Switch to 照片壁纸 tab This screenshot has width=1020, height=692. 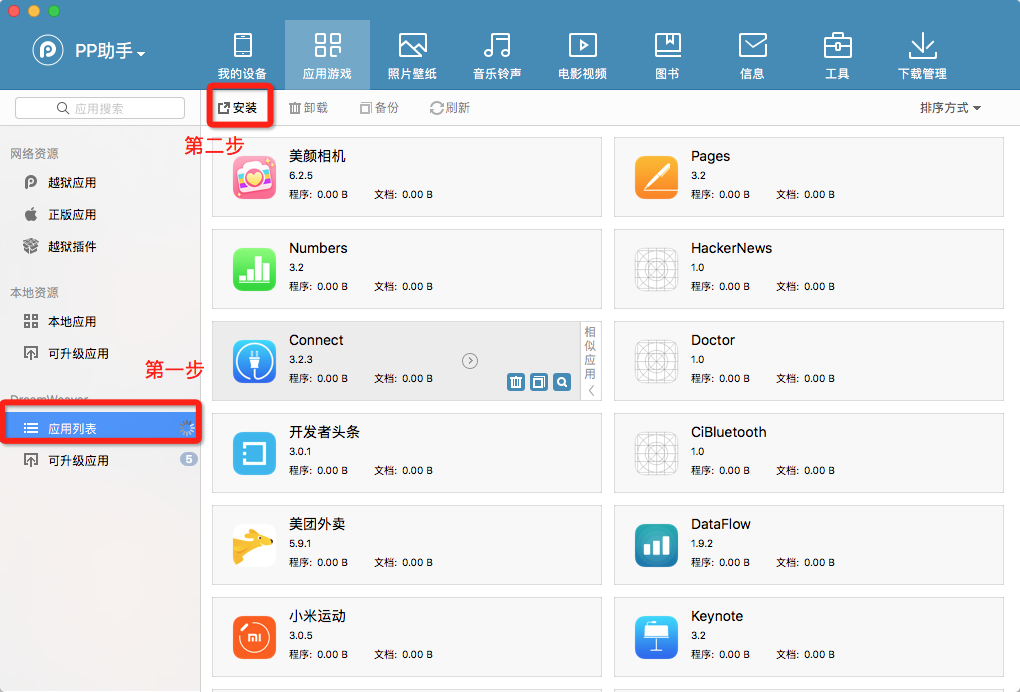point(412,55)
